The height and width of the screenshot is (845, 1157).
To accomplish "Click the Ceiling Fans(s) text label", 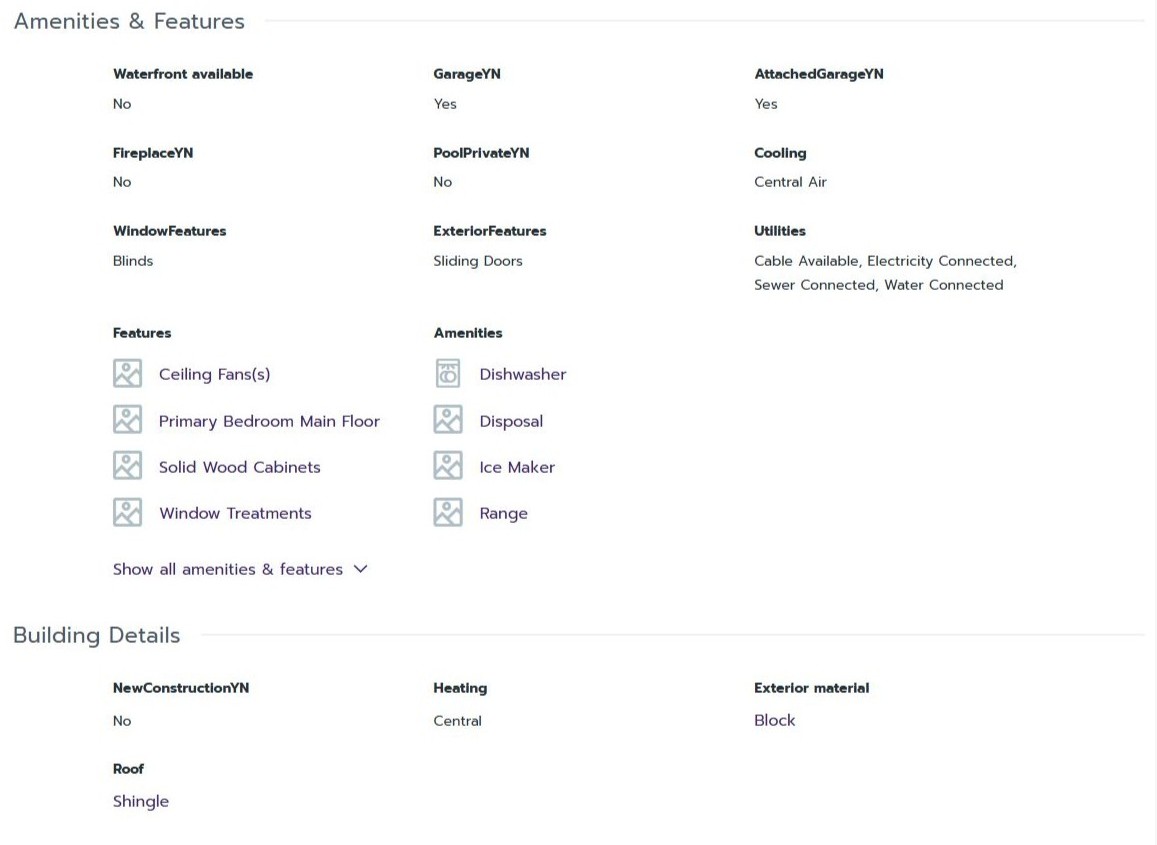I will [x=214, y=374].
